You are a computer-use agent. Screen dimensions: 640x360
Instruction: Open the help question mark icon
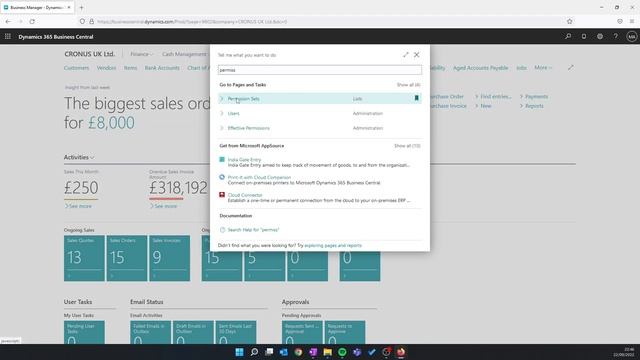[x=616, y=36]
